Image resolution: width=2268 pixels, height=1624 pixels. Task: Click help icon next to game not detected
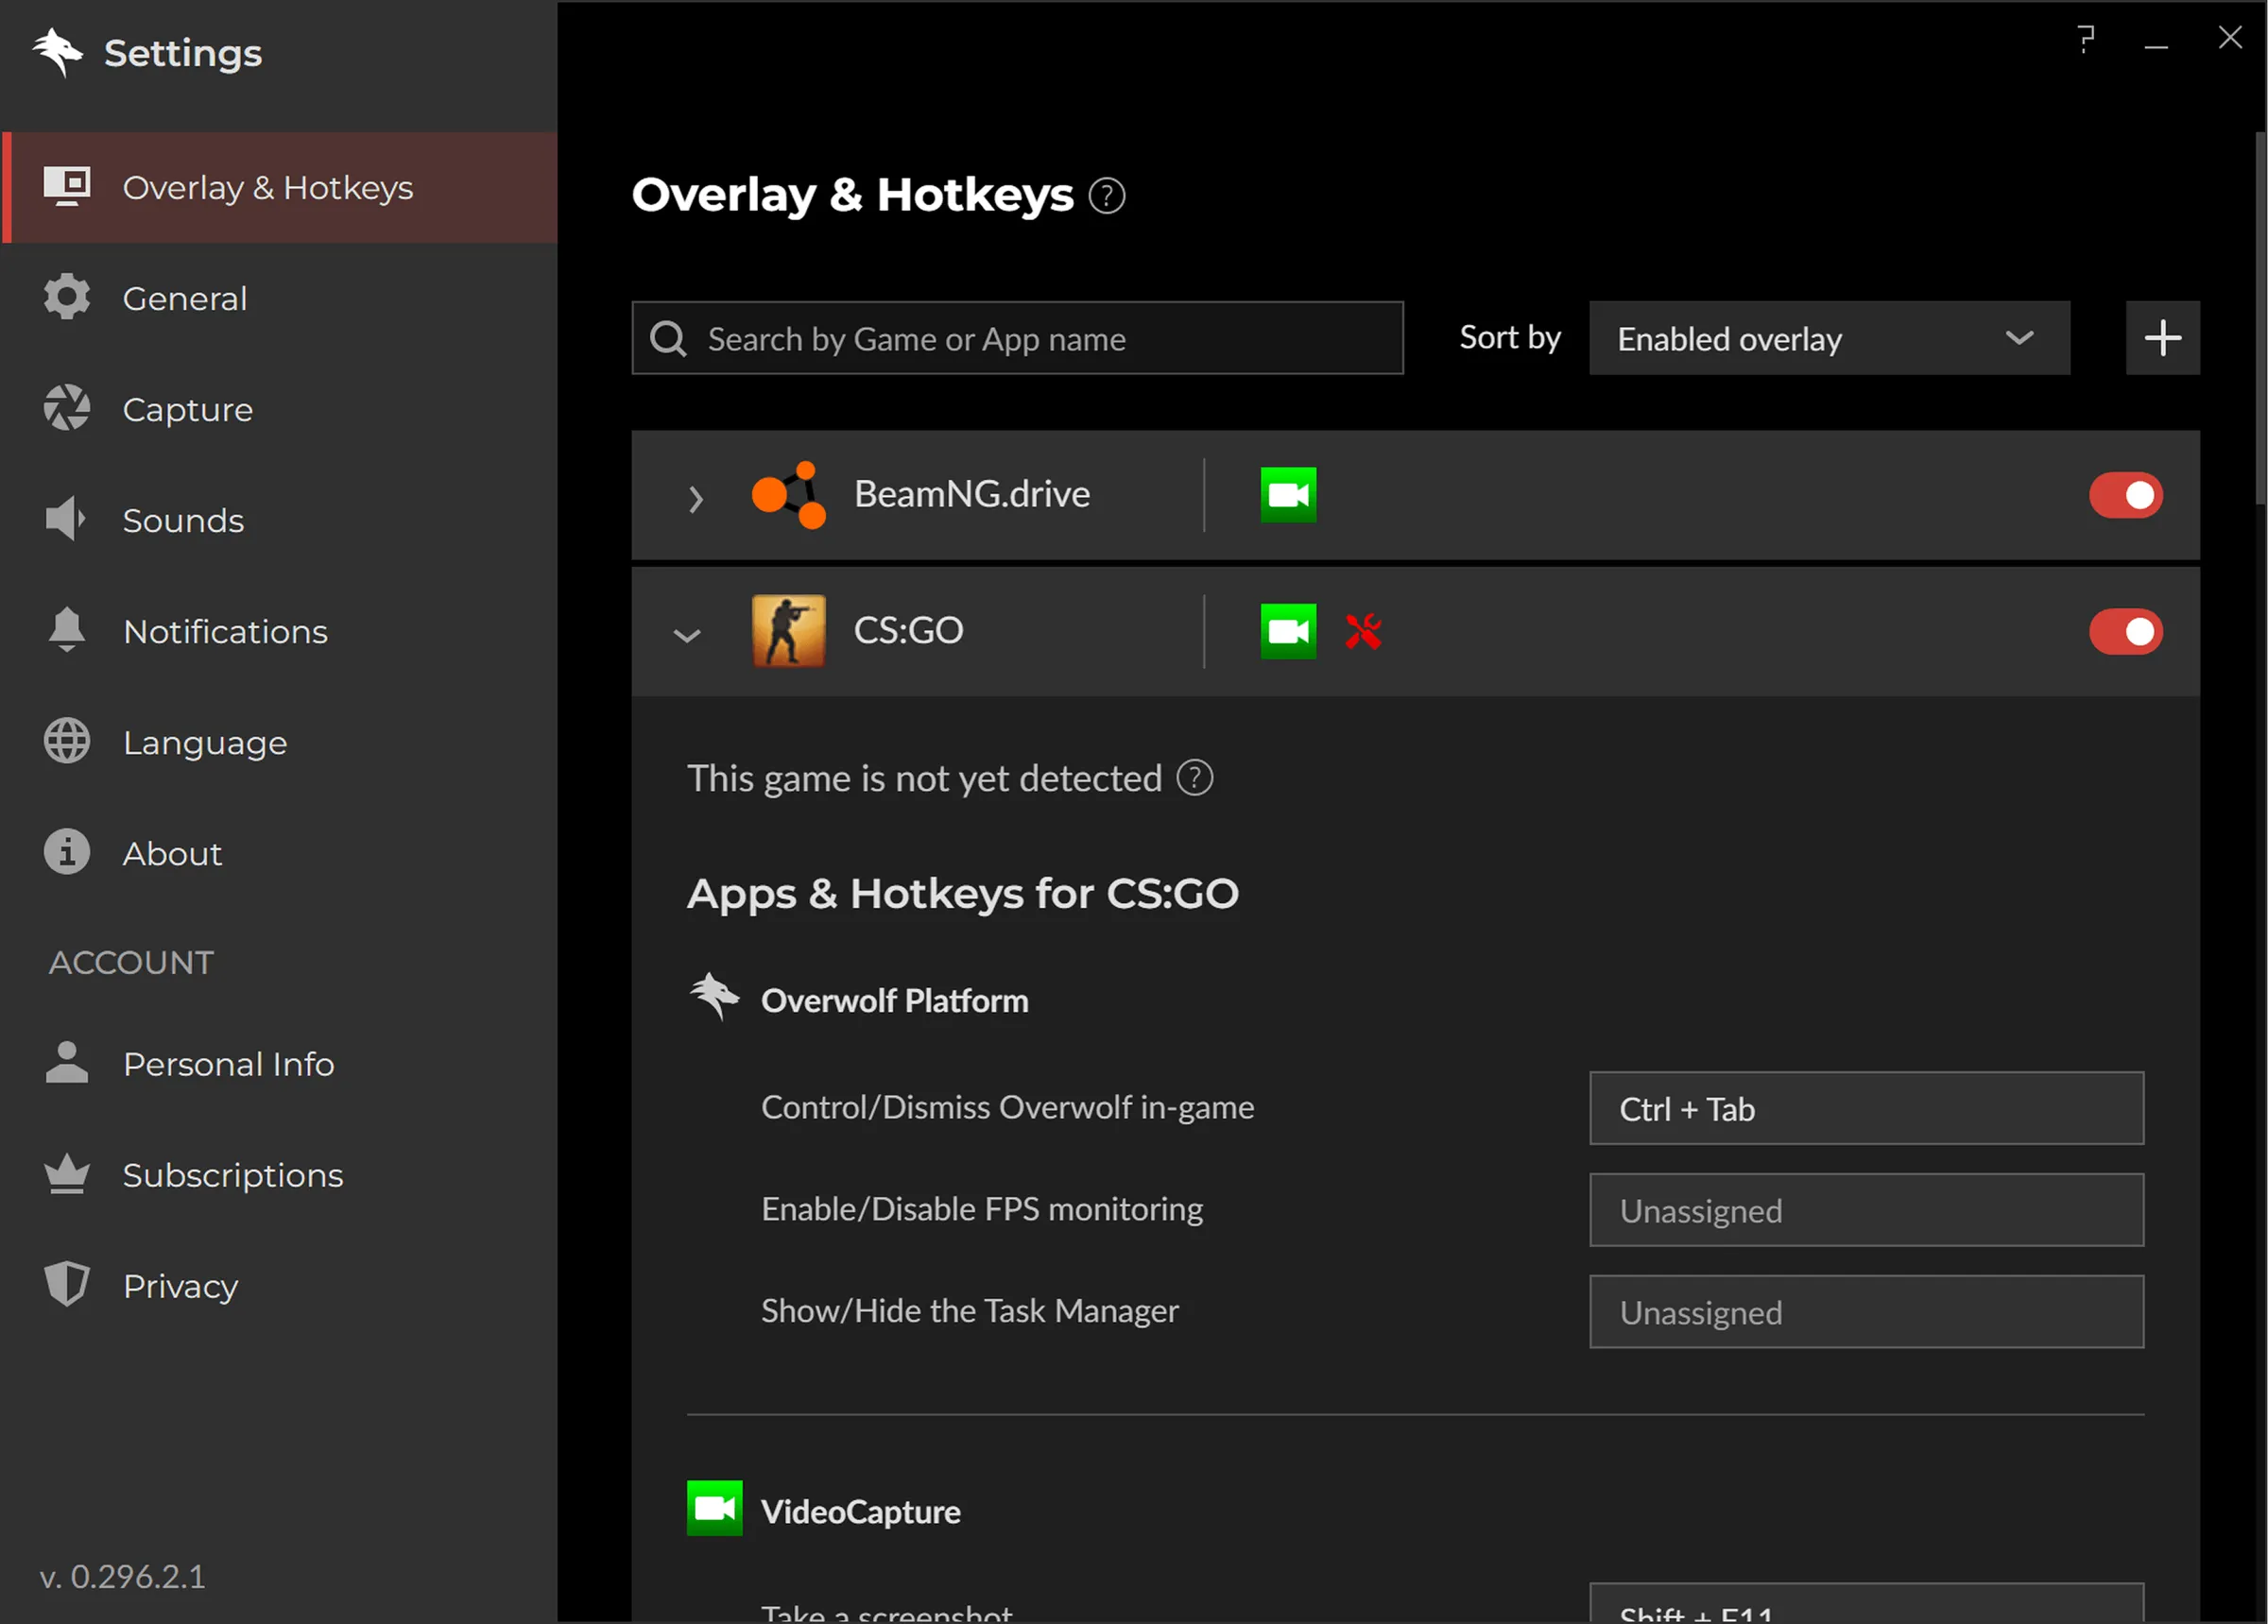tap(1195, 777)
